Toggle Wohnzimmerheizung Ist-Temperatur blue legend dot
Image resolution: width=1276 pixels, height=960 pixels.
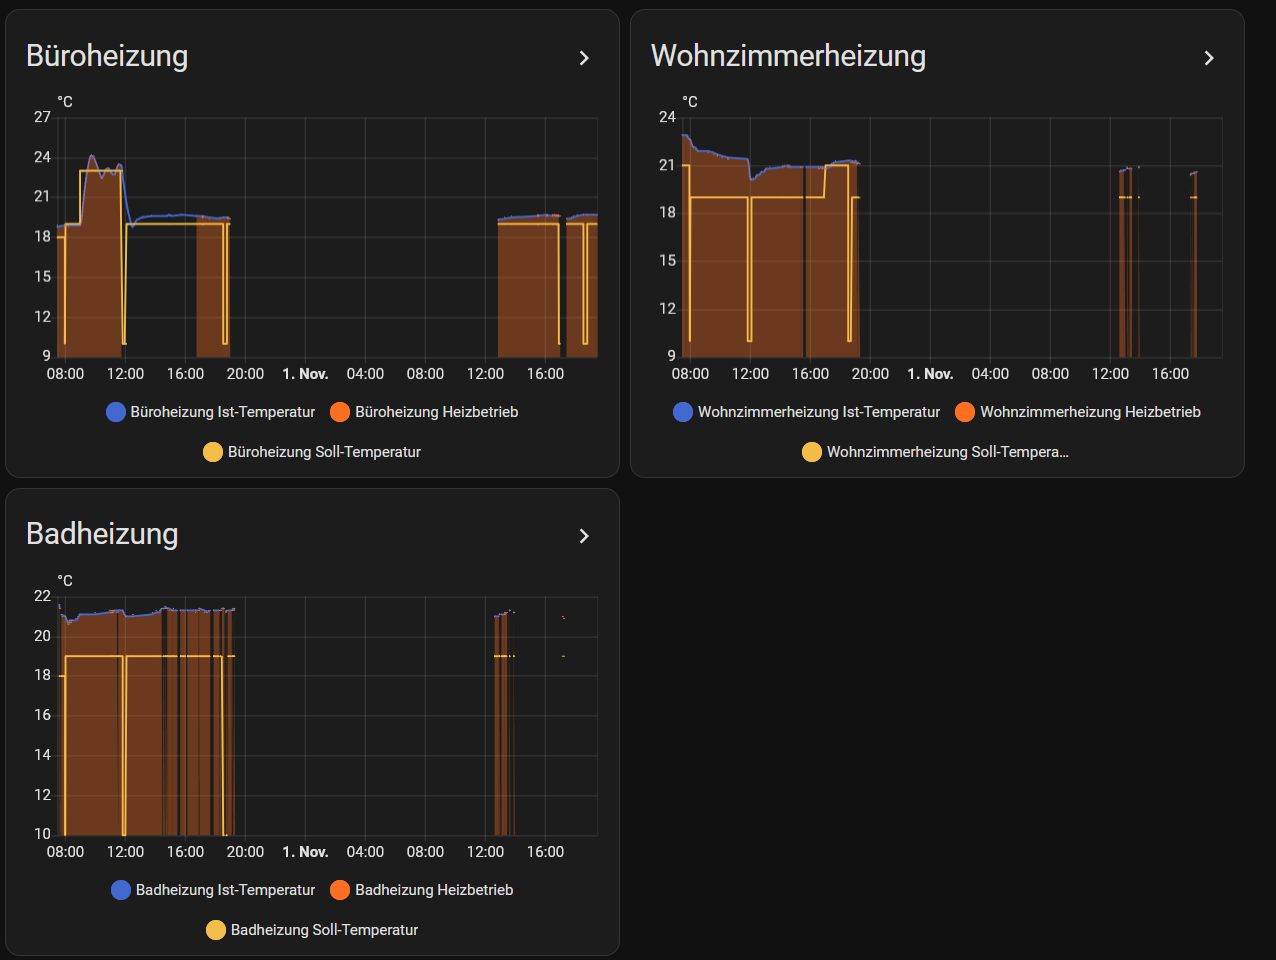pos(683,412)
